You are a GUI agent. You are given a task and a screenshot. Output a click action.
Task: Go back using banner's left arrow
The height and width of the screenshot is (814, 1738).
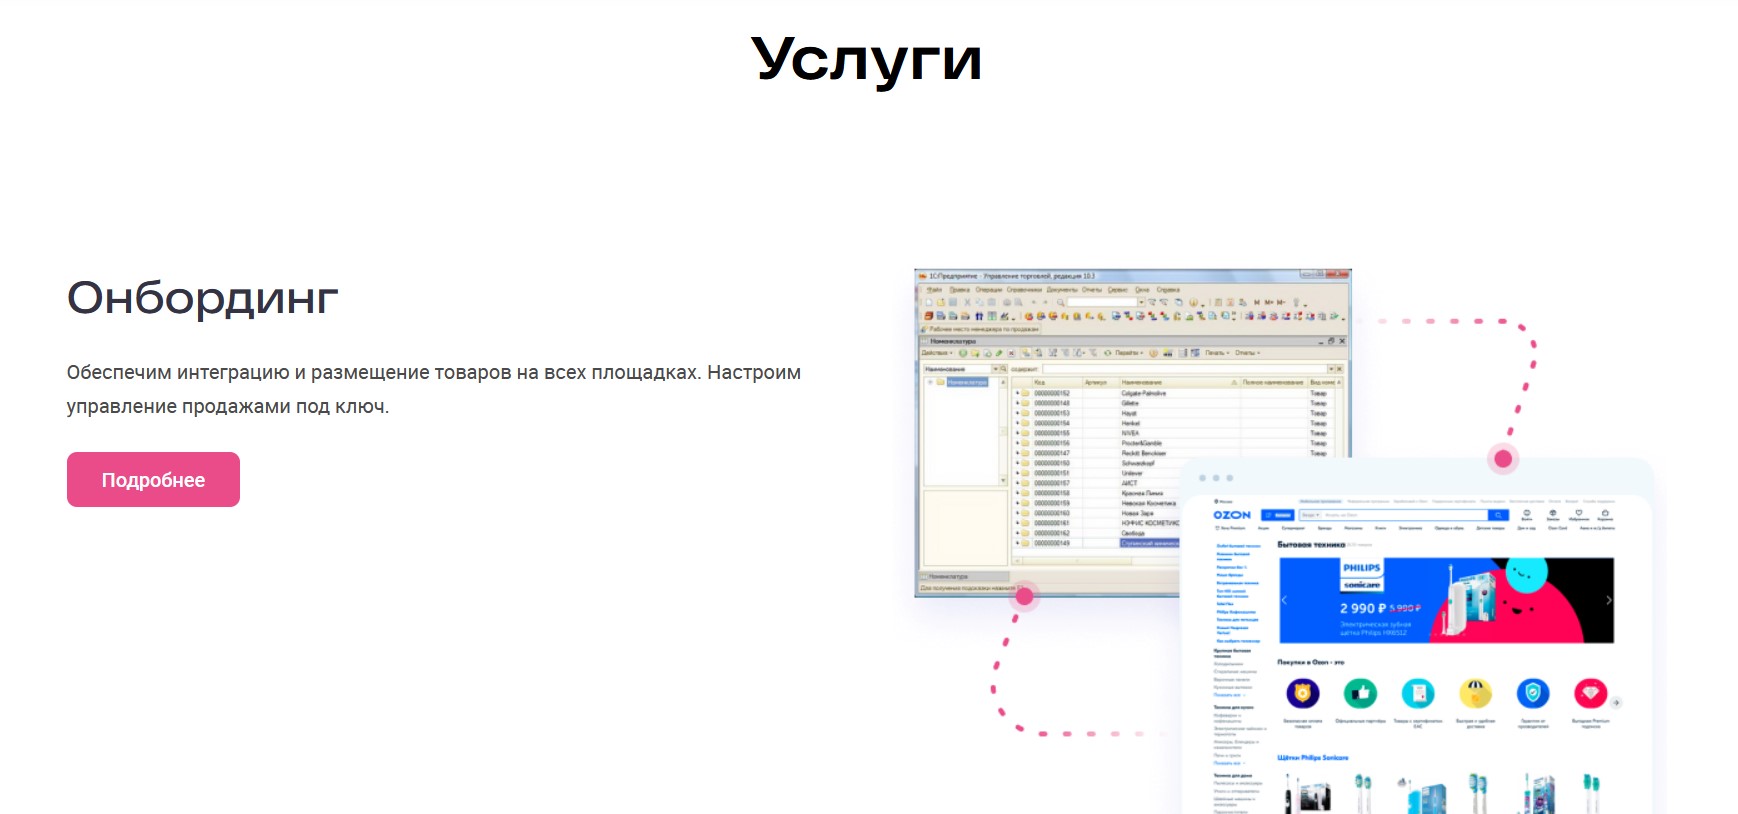[x=1285, y=600]
